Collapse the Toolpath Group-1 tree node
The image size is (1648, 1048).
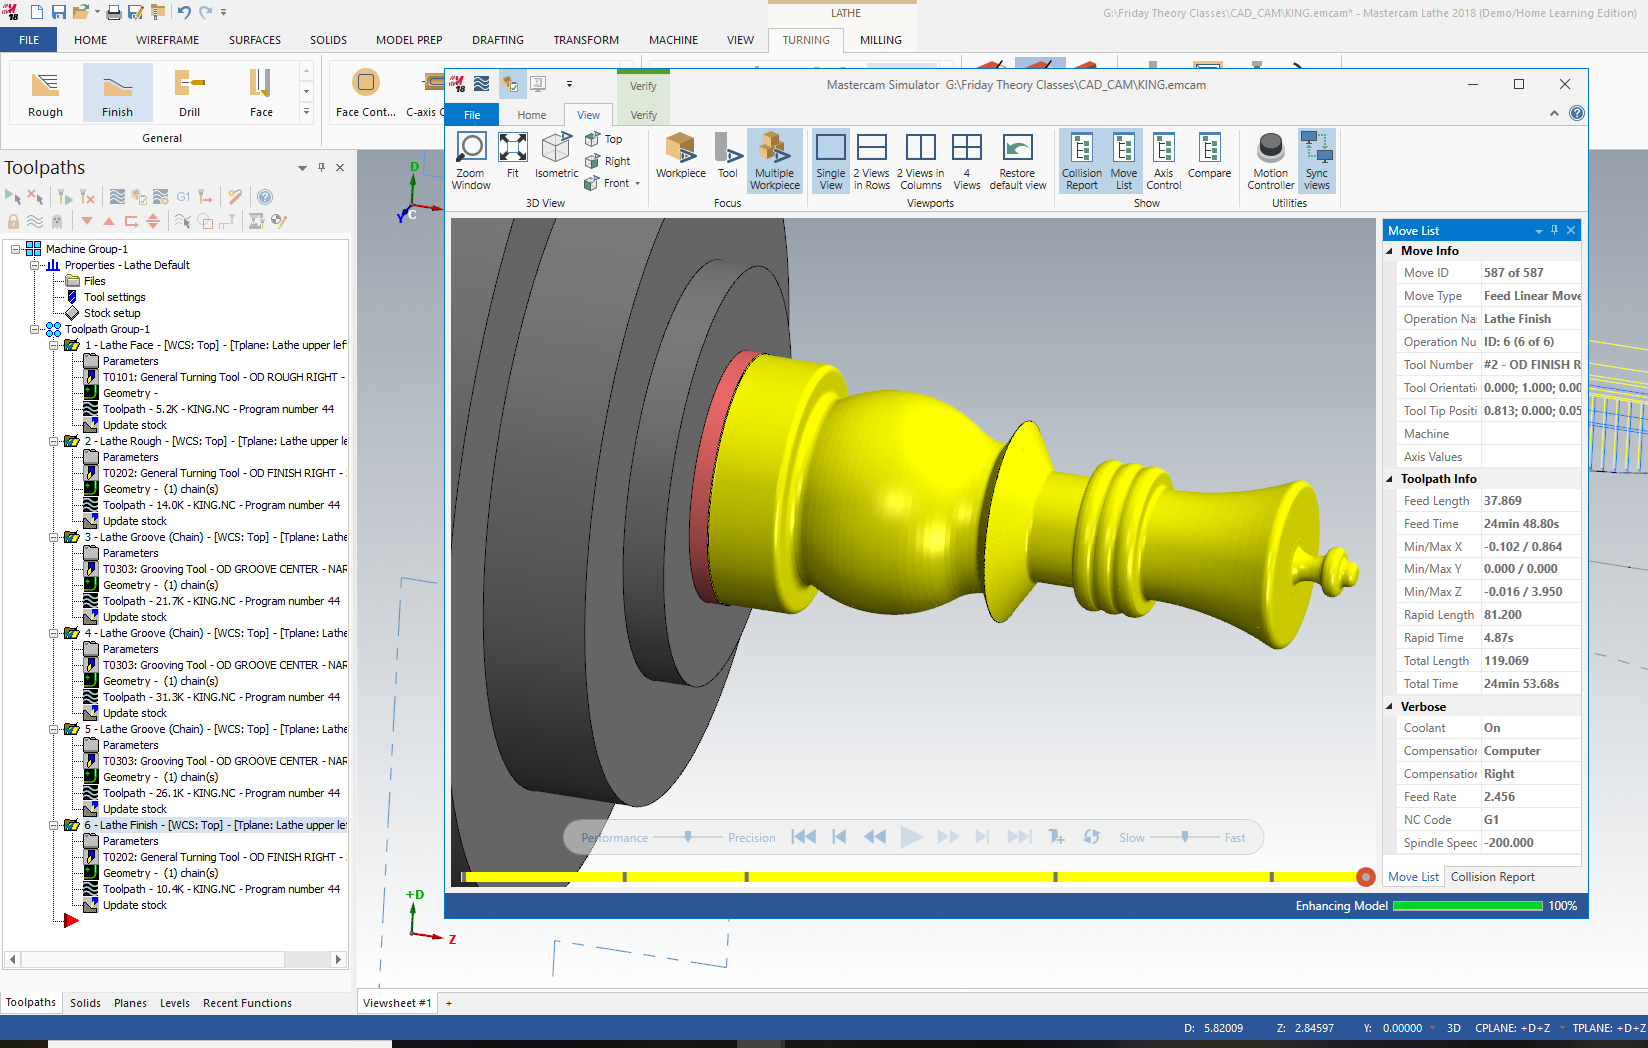(x=35, y=328)
